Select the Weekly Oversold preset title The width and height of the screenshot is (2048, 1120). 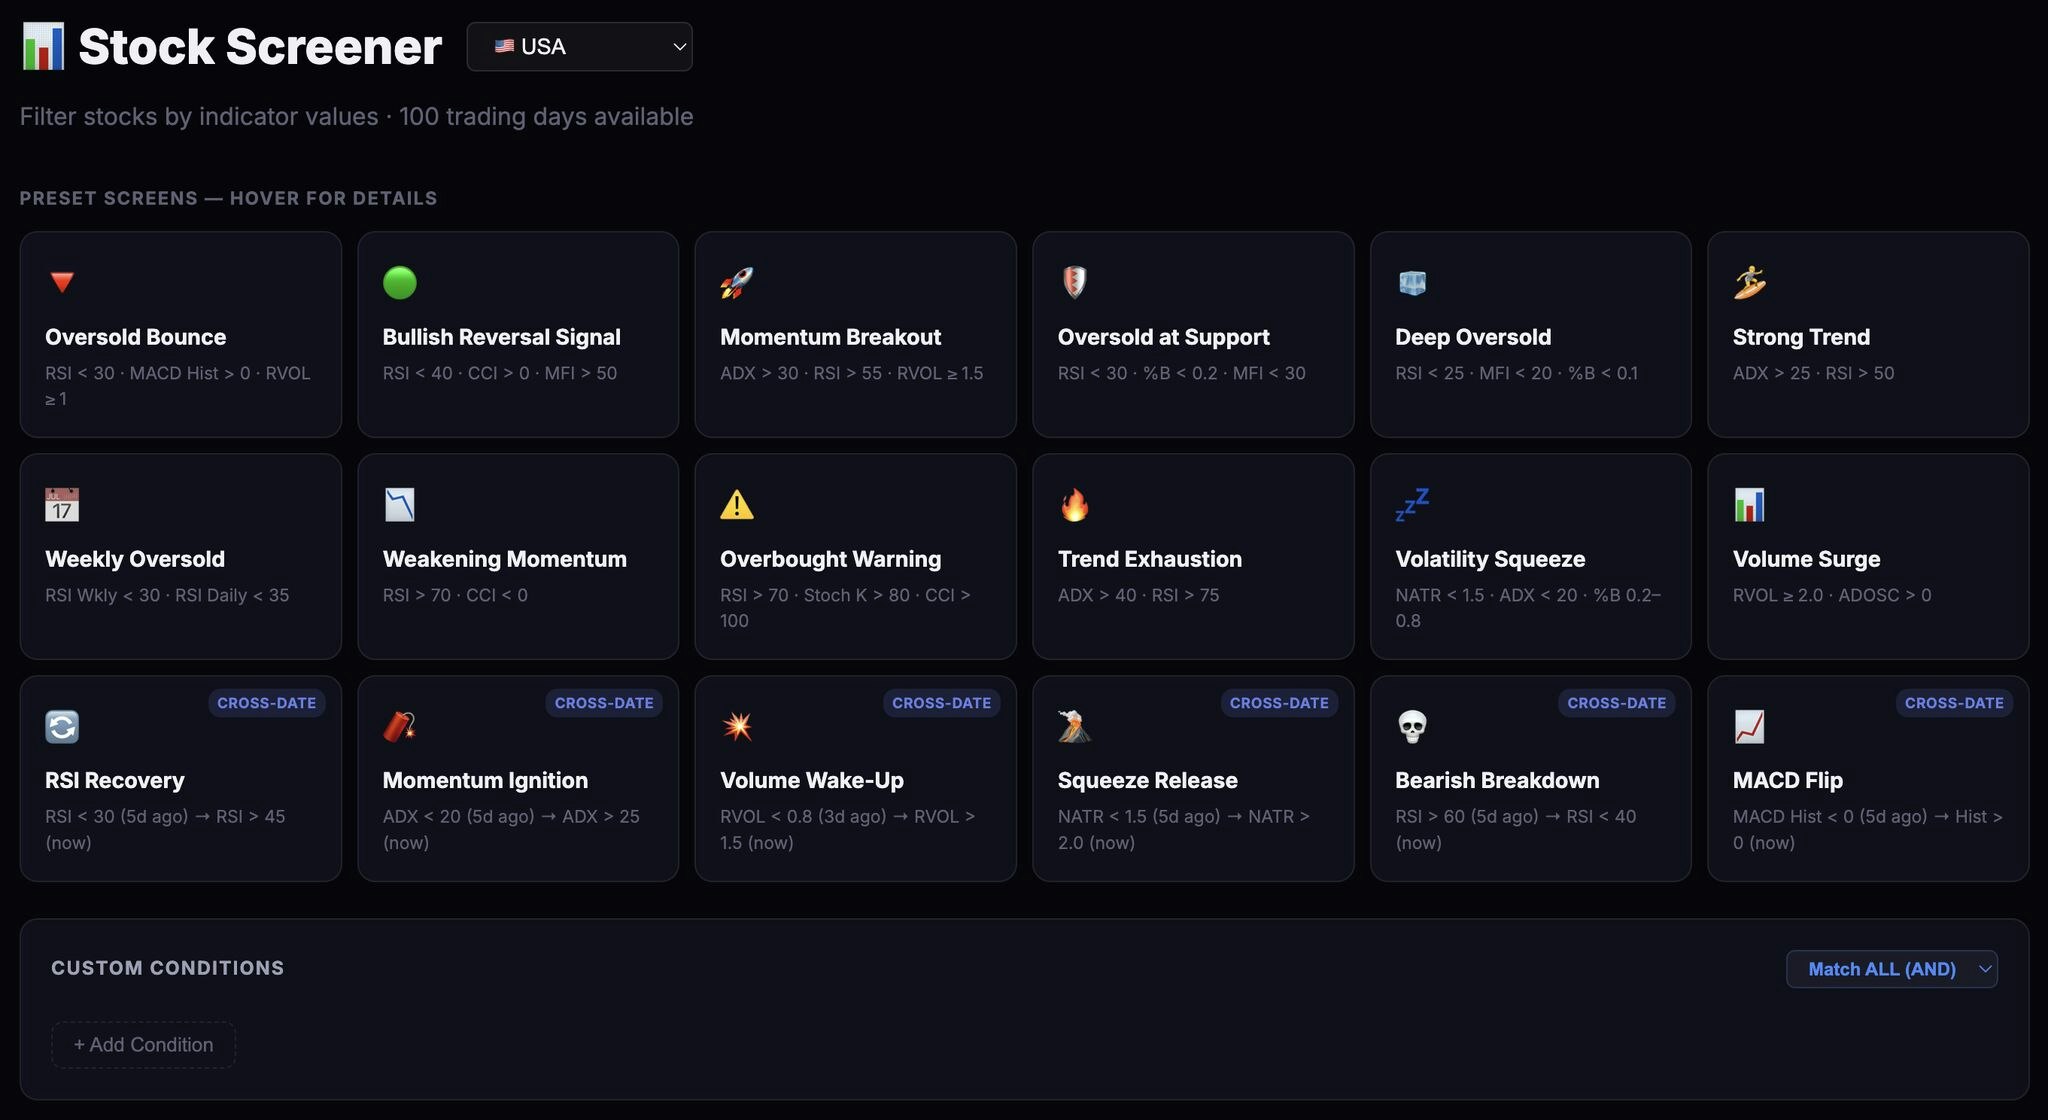(x=135, y=559)
